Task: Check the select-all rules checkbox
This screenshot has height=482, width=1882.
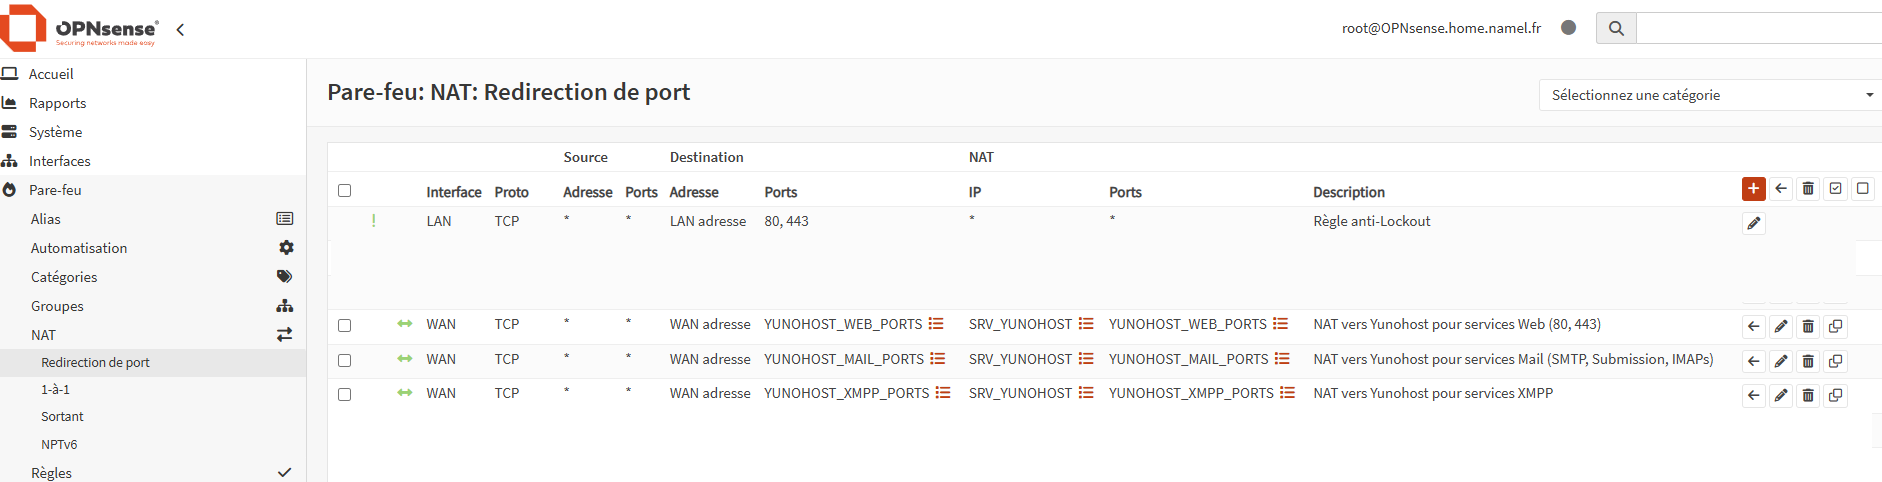Action: [345, 191]
